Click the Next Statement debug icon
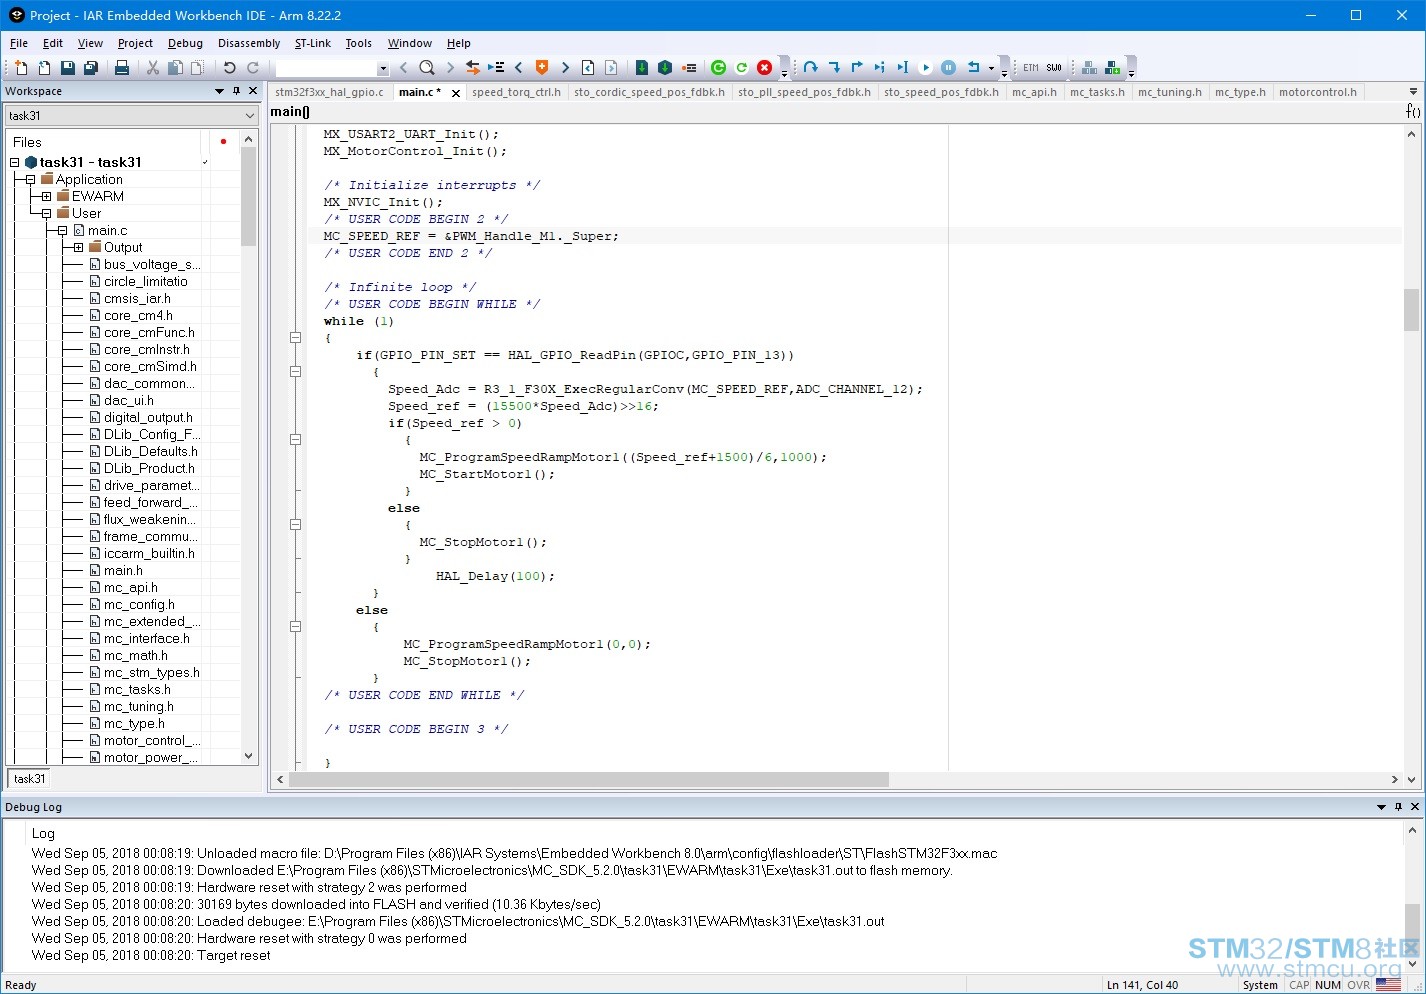The image size is (1426, 994). 880,68
